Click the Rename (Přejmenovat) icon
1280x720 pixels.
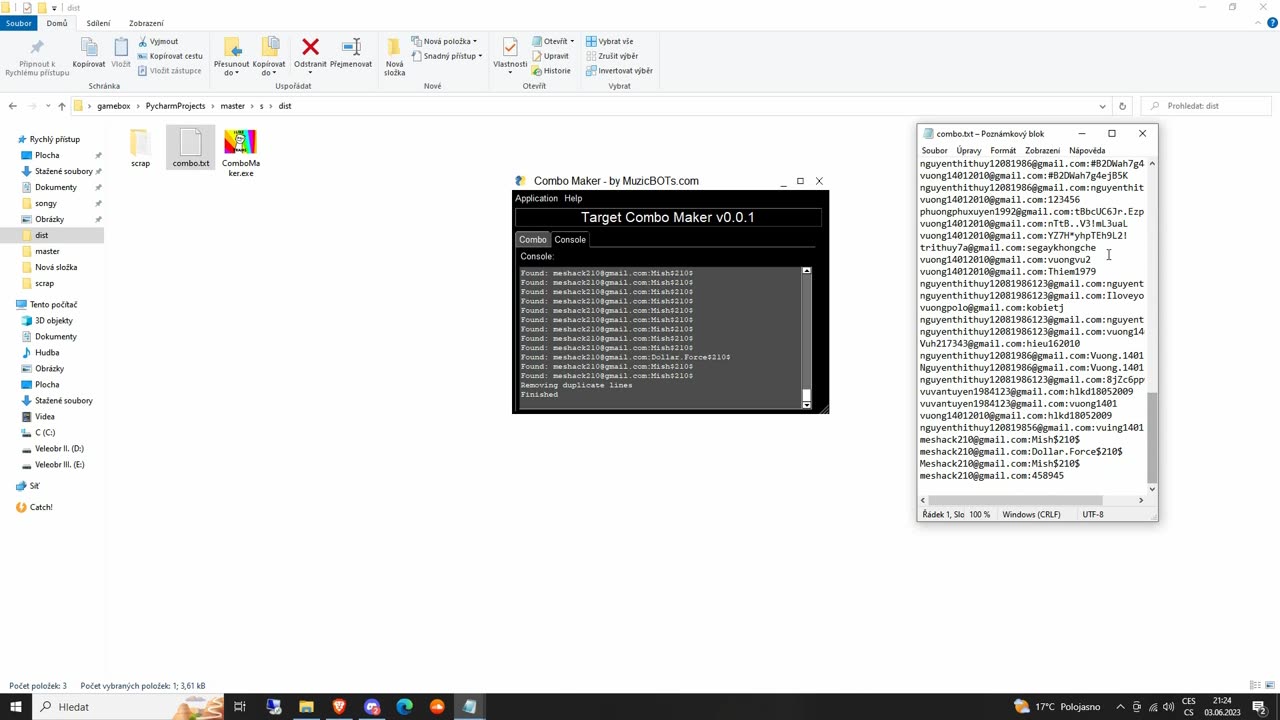[351, 54]
